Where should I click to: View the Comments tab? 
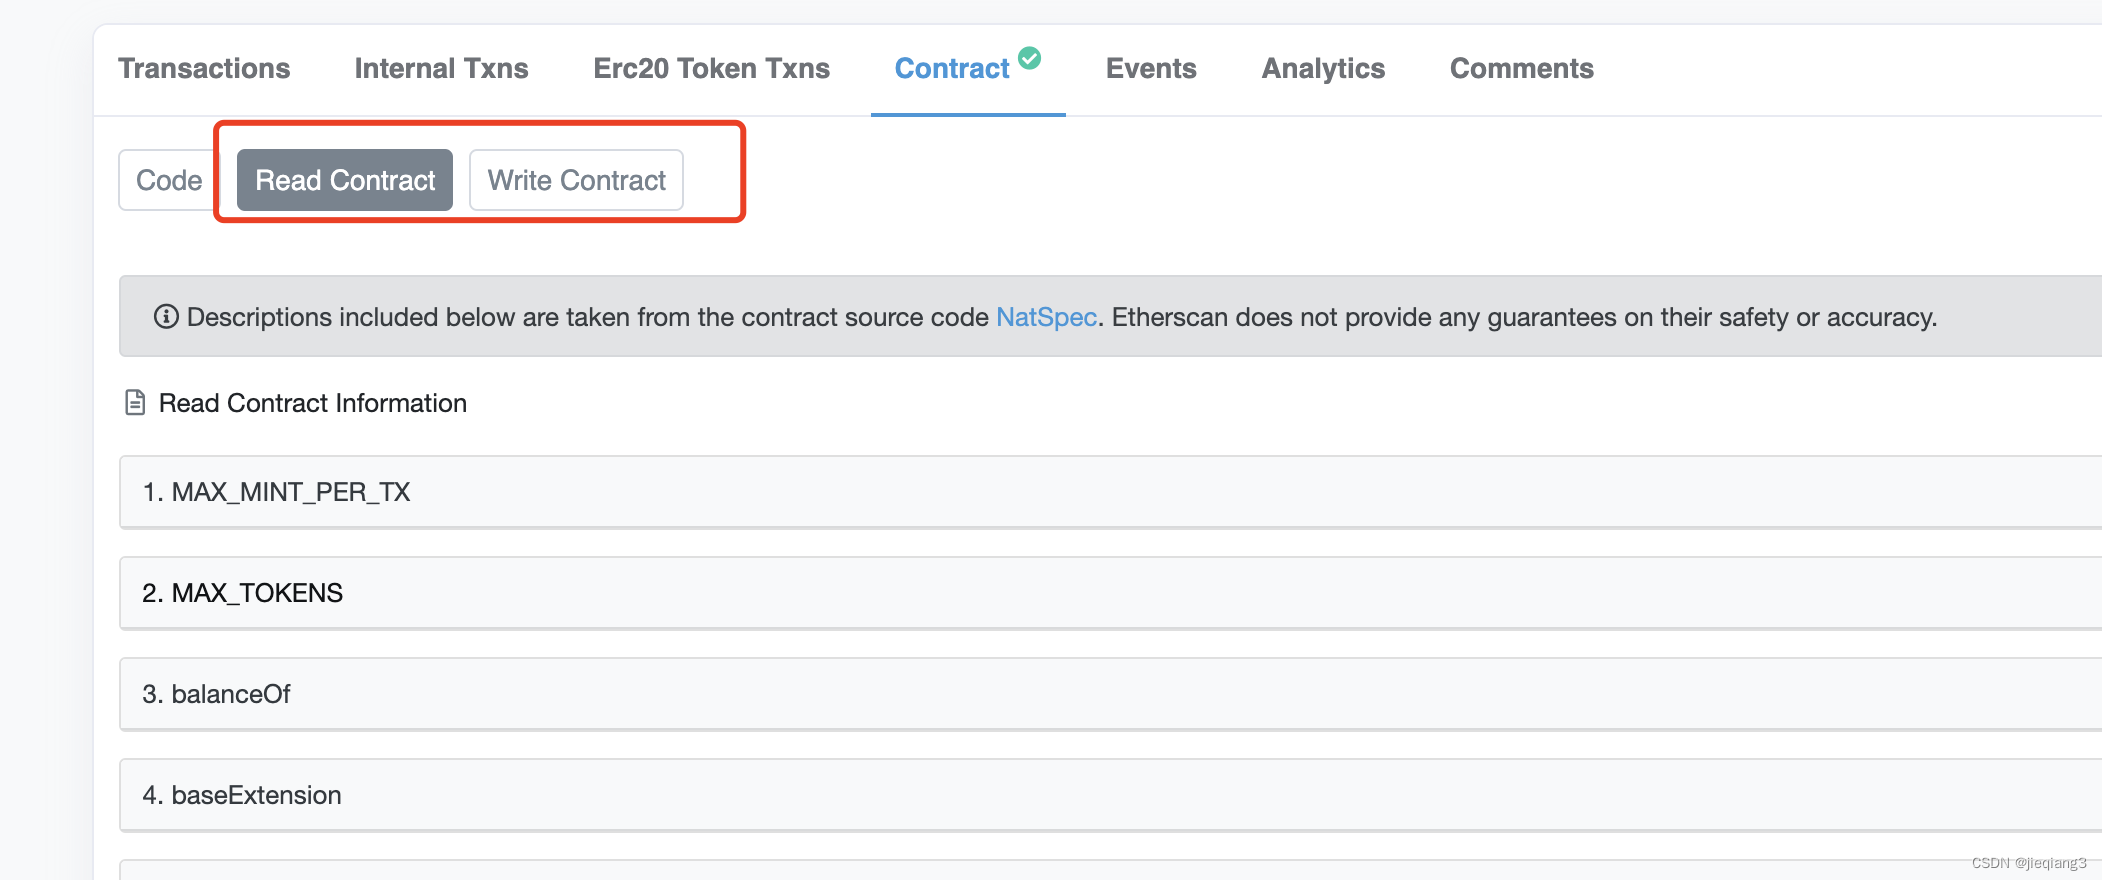point(1521,68)
